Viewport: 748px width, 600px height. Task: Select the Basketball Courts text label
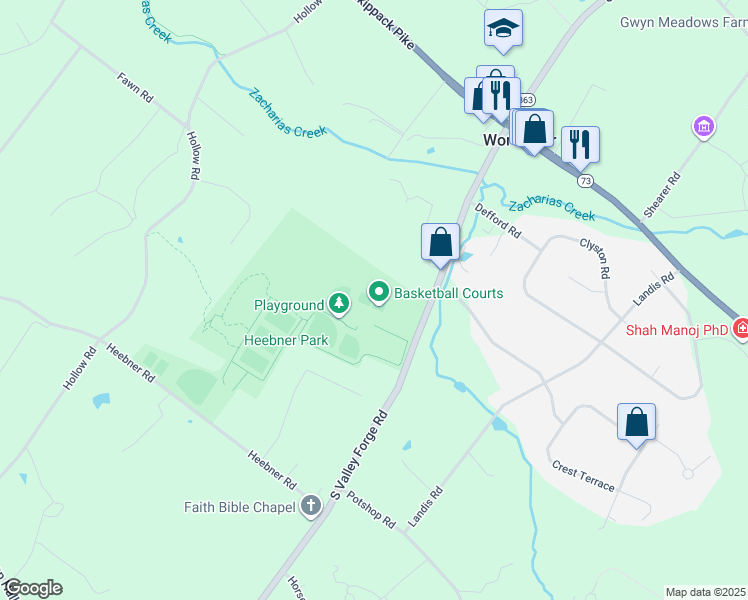pos(448,293)
